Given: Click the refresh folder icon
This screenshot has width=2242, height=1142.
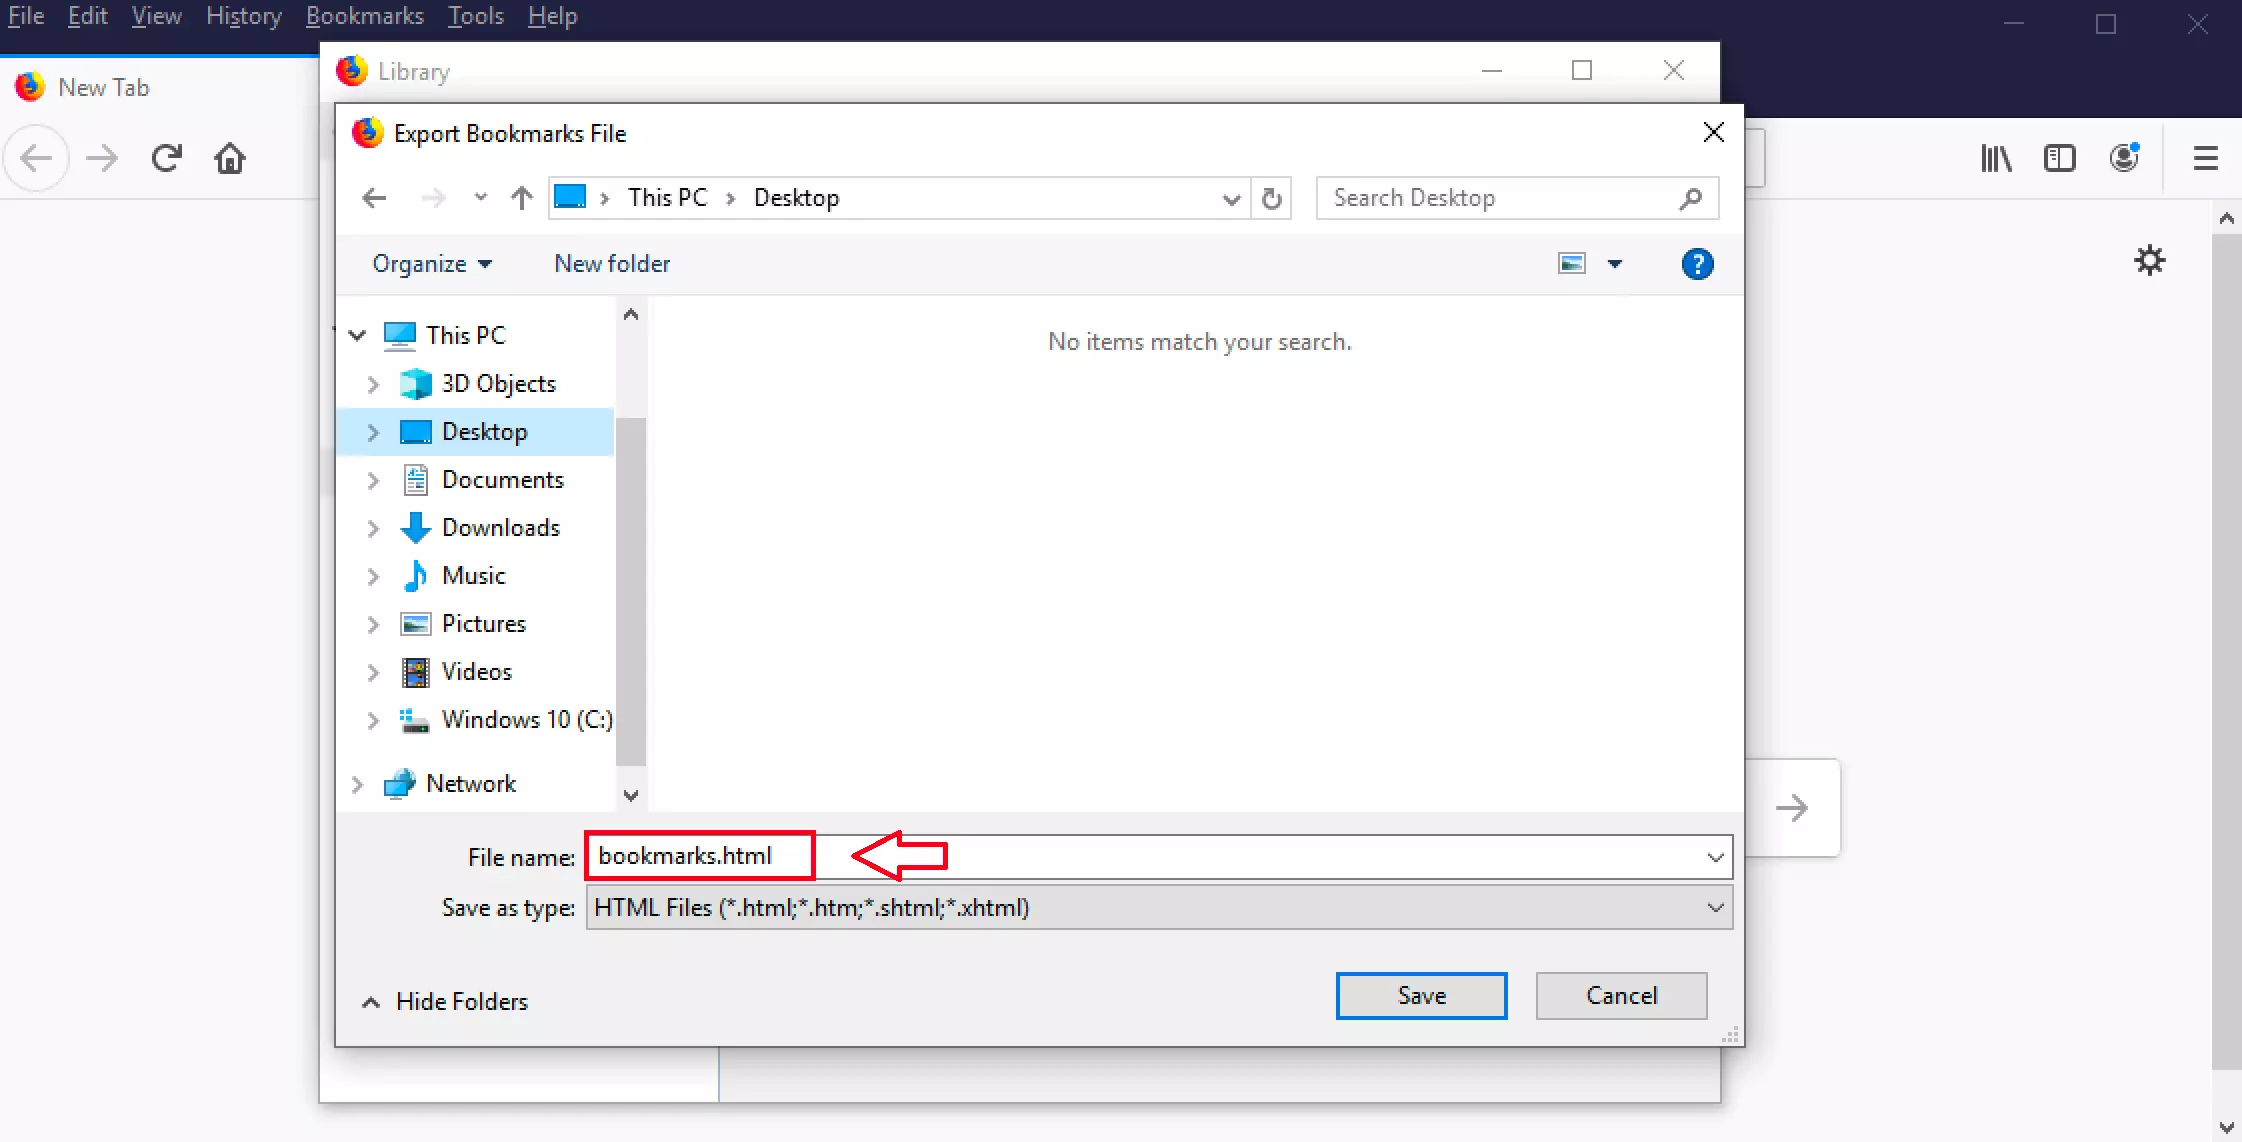Looking at the screenshot, I should click(x=1271, y=197).
